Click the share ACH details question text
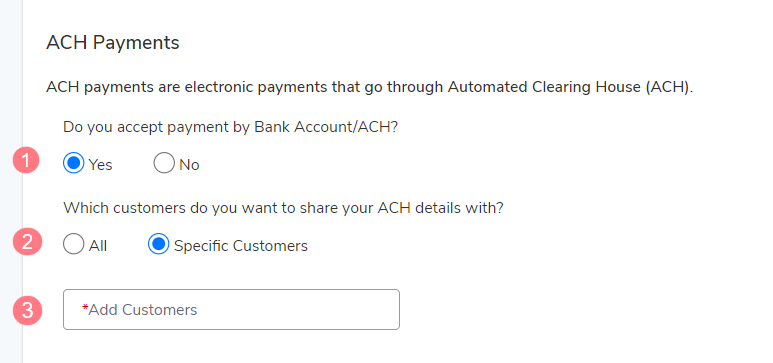The height and width of the screenshot is (363, 773). (x=283, y=208)
